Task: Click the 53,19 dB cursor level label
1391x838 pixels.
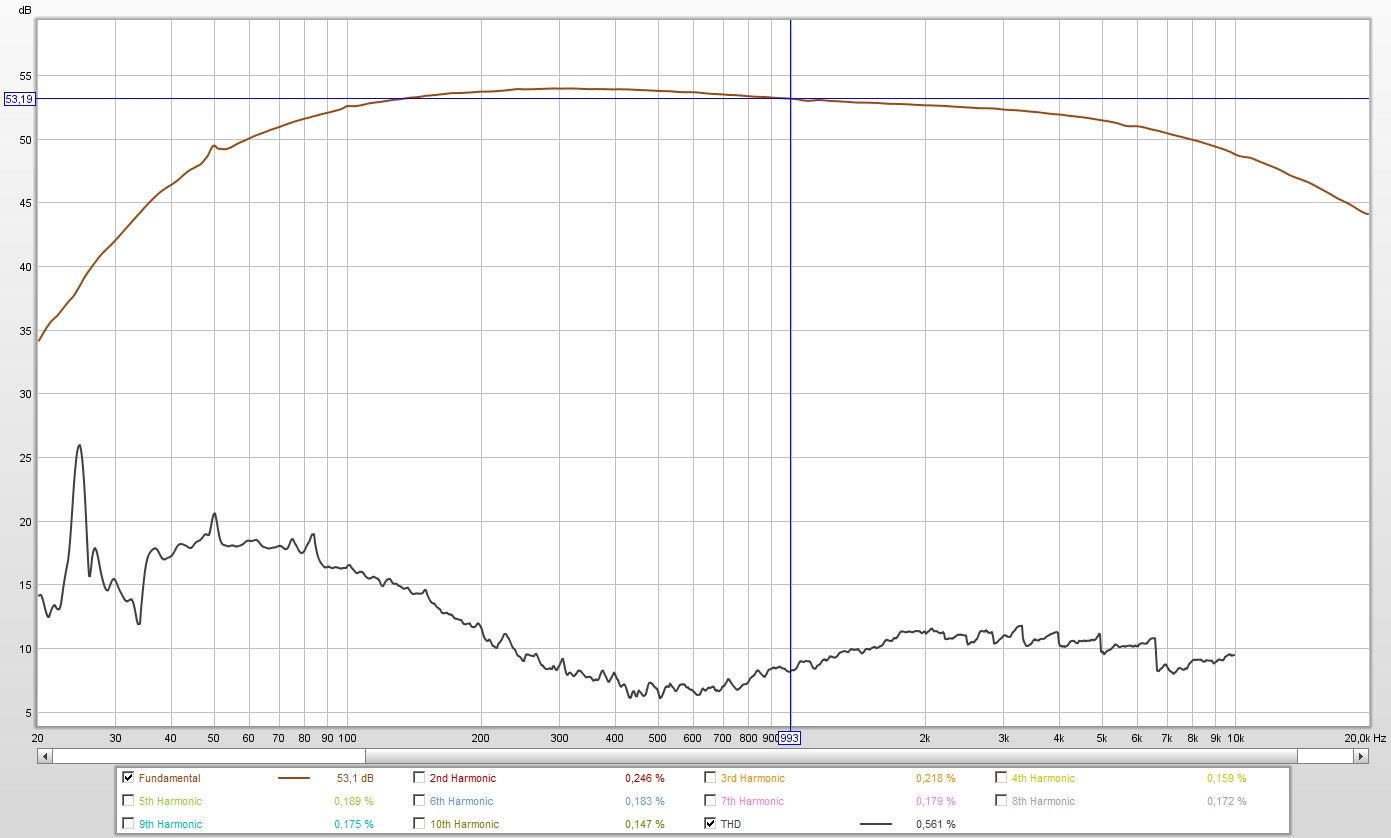Action: 19,99
